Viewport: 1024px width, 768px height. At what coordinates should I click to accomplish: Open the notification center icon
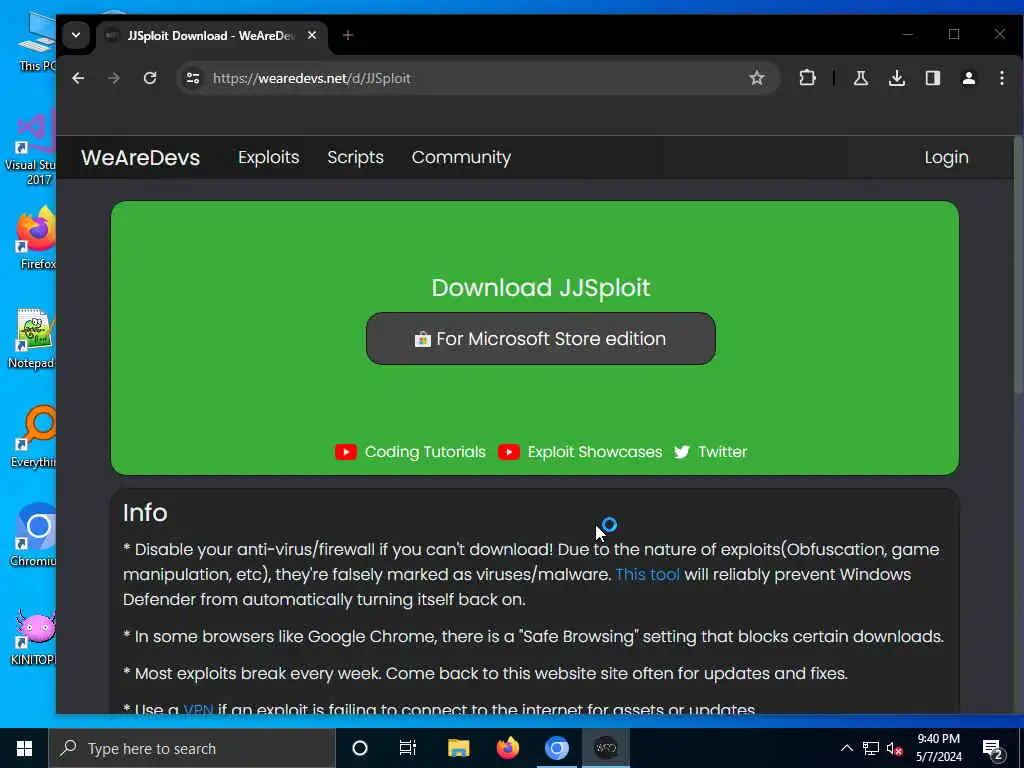[x=992, y=748]
